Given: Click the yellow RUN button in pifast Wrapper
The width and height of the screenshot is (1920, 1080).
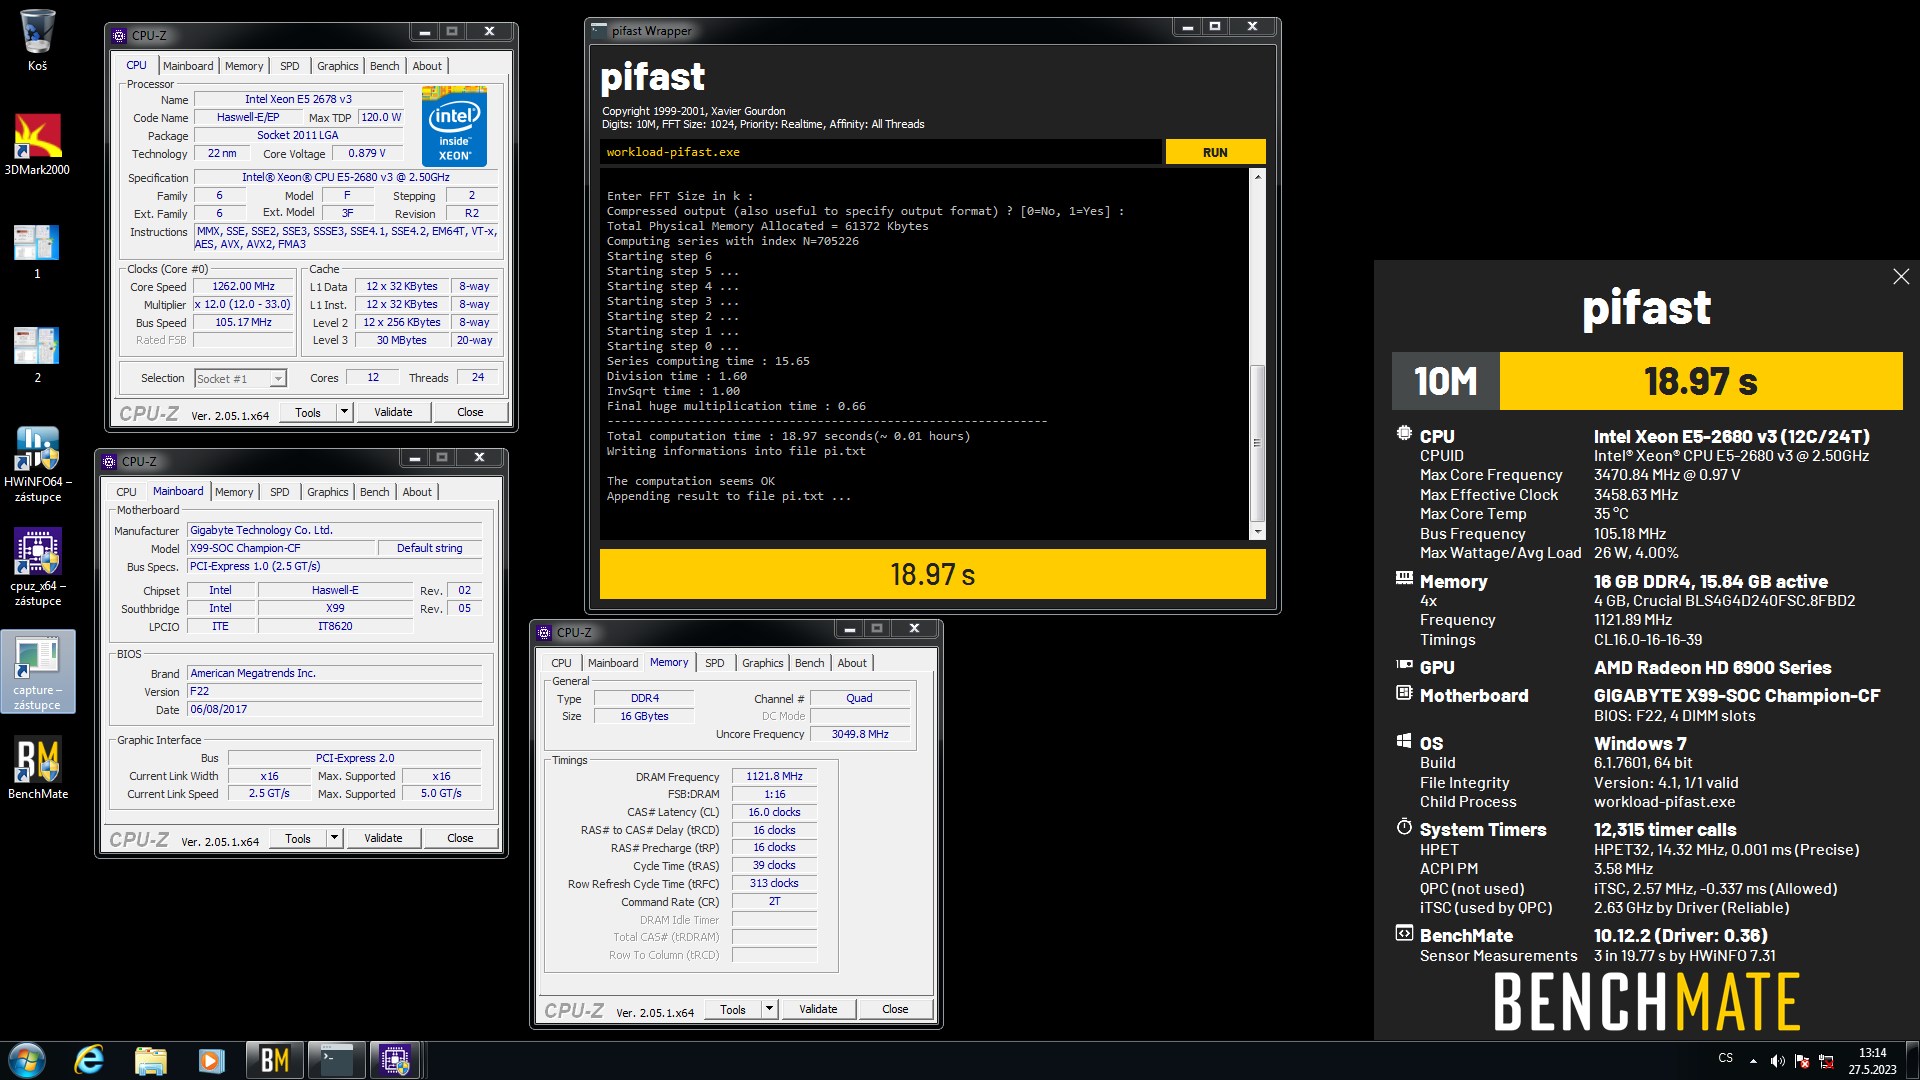Looking at the screenshot, I should pyautogui.click(x=1215, y=152).
